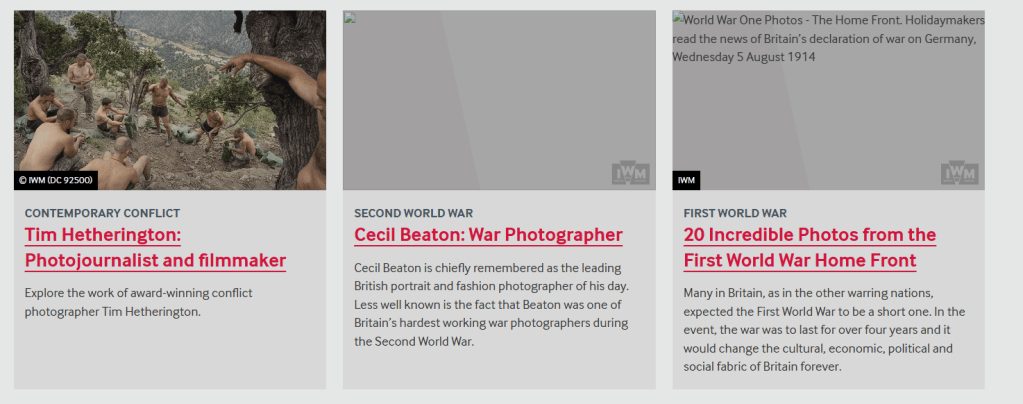This screenshot has width=1023, height=404.
Task: Click the broken image icon in Home Front card
Action: click(678, 19)
